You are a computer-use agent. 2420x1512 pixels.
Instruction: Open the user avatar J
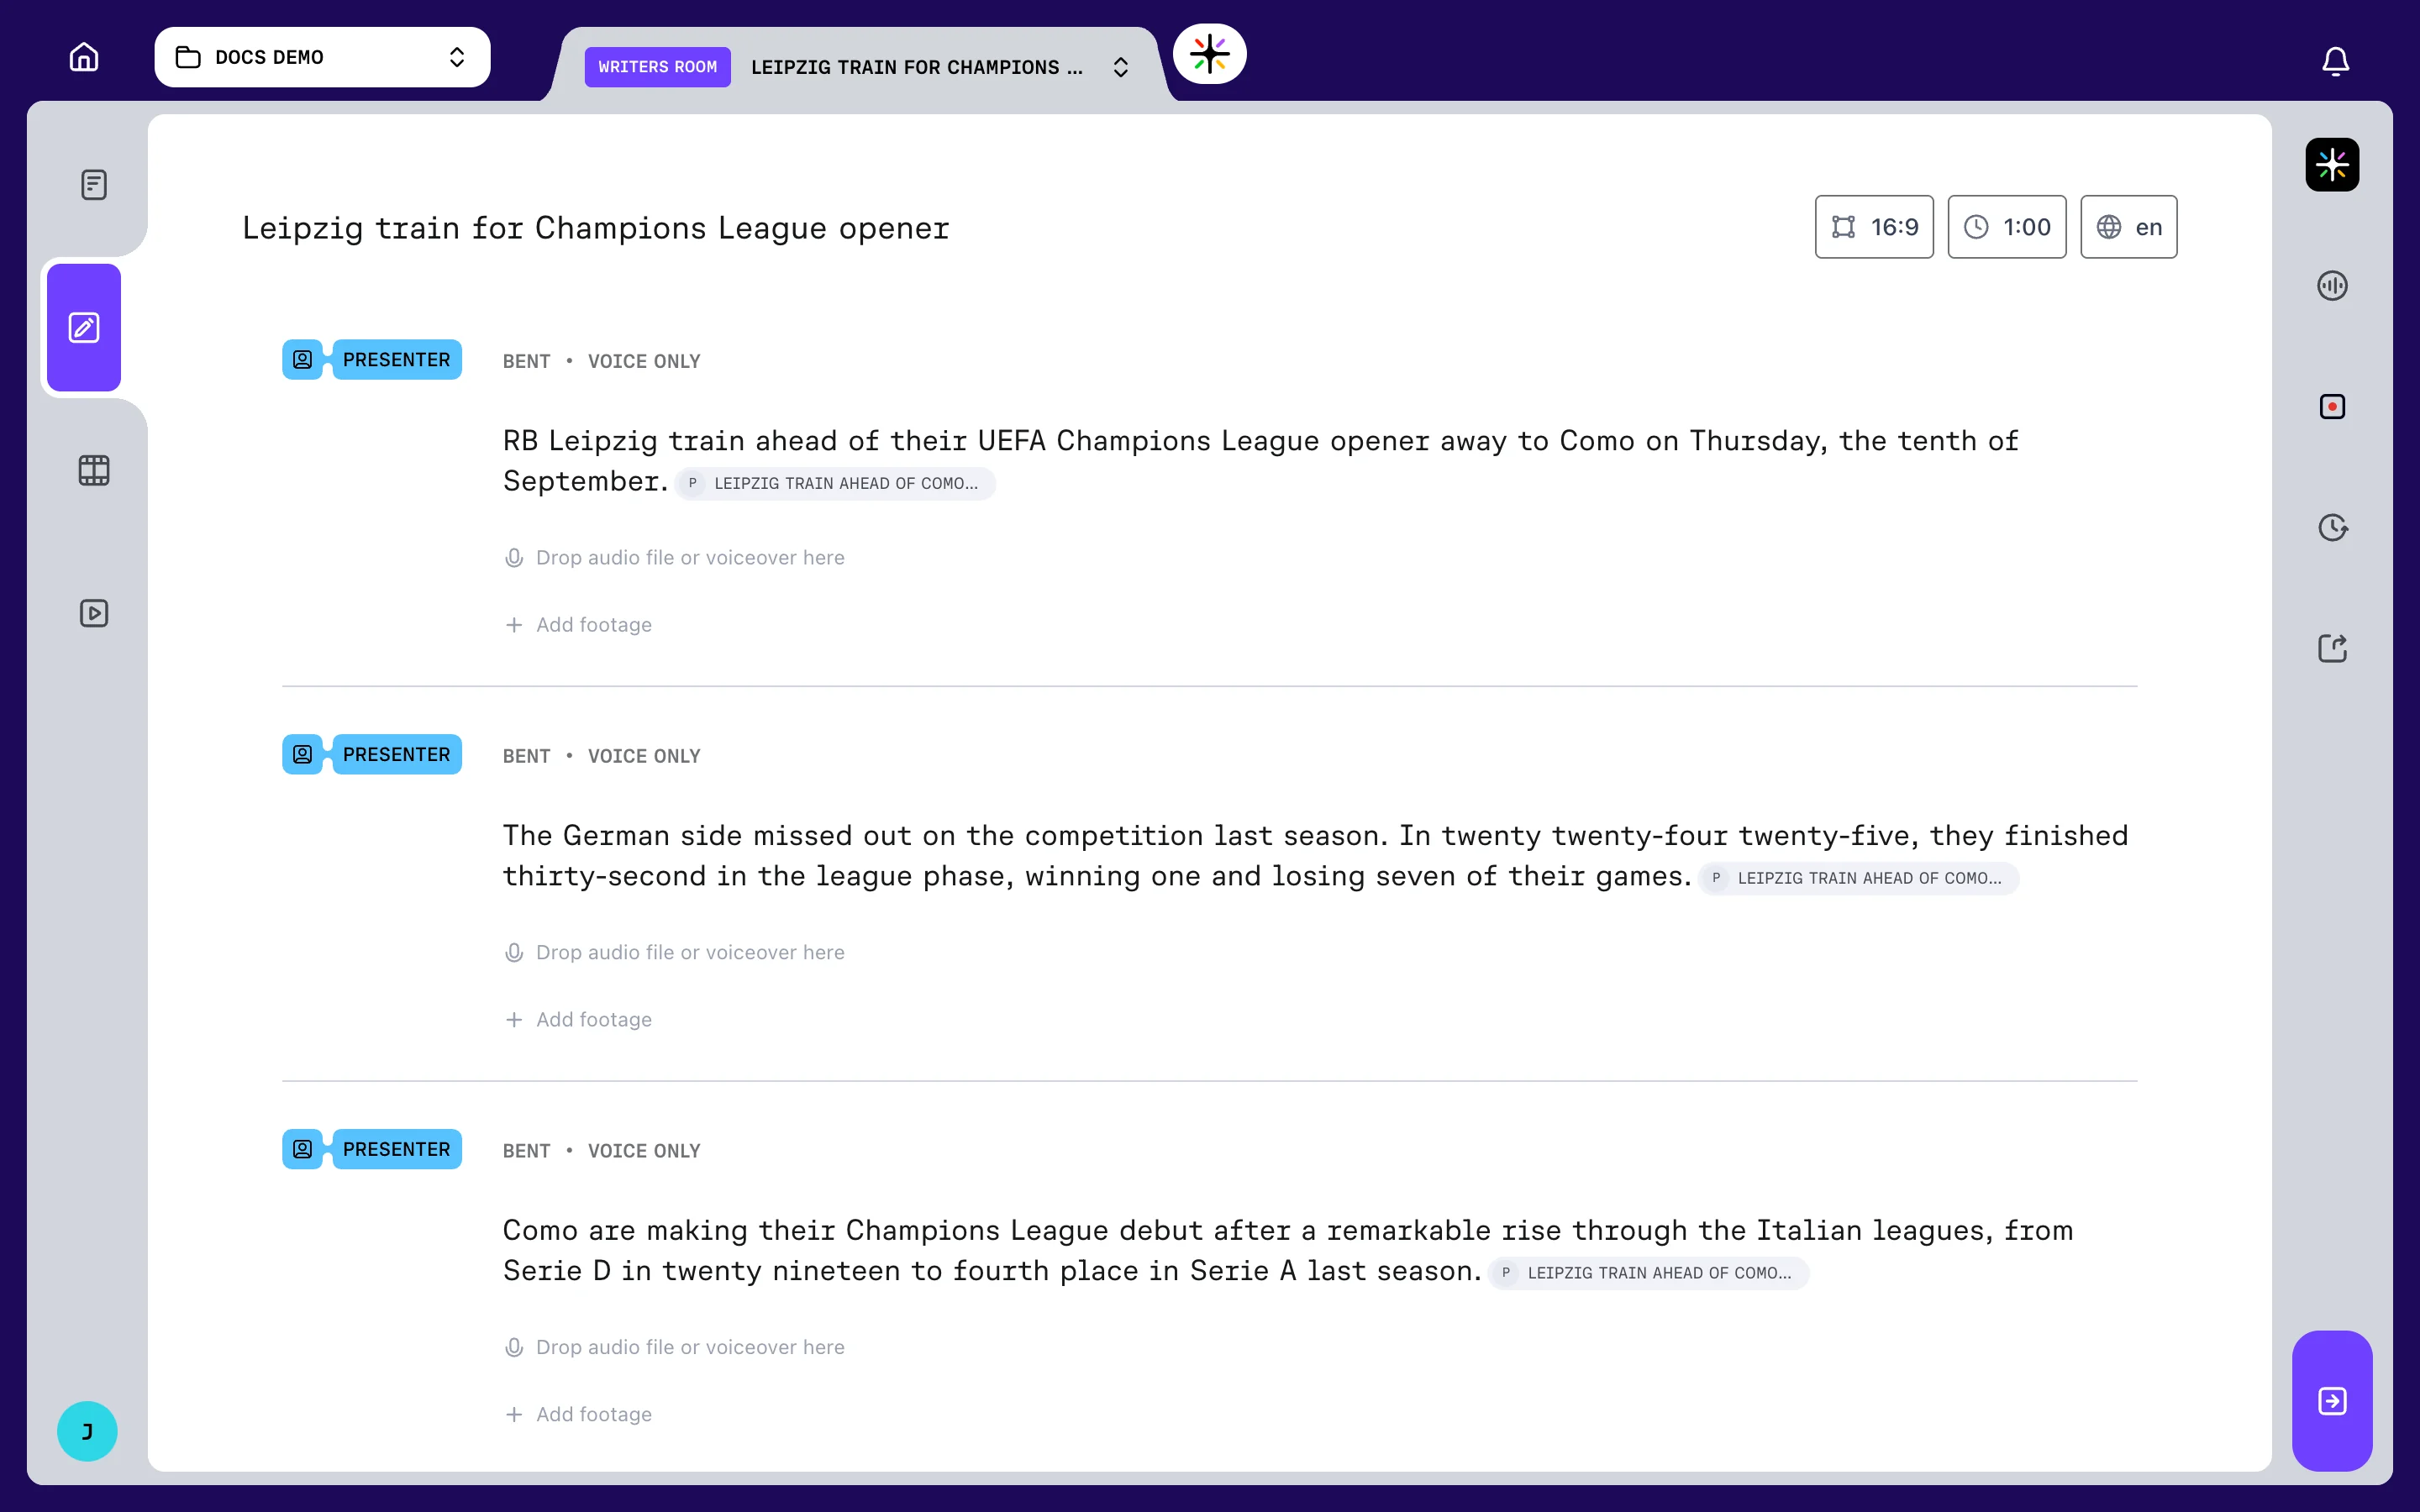(x=87, y=1431)
